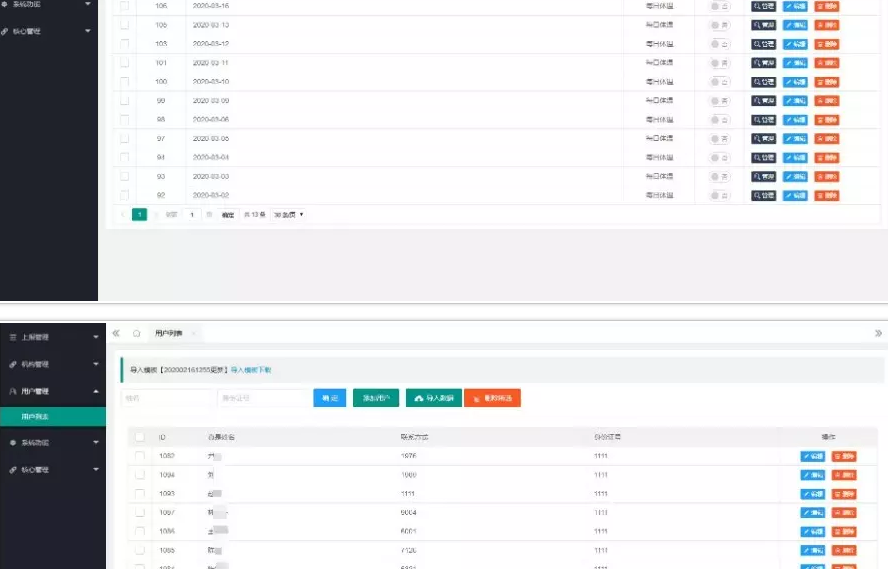The image size is (888, 569).
Task: Check the select-all checkbox in user table header
Action: point(140,437)
